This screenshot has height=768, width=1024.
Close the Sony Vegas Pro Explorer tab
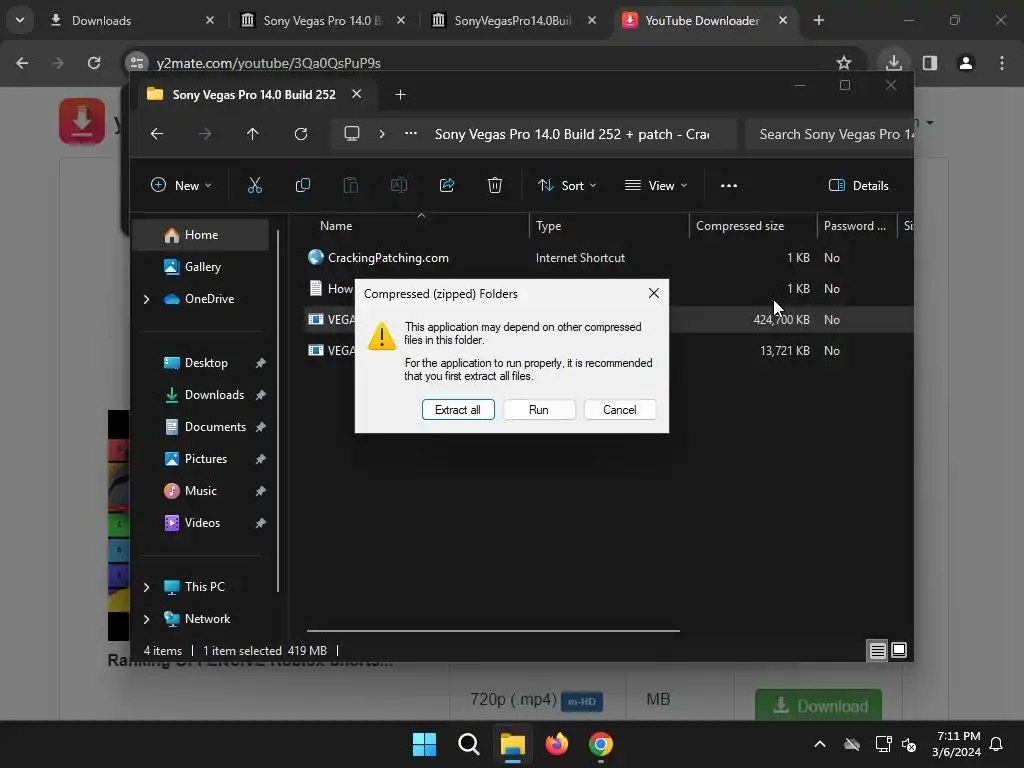click(357, 94)
